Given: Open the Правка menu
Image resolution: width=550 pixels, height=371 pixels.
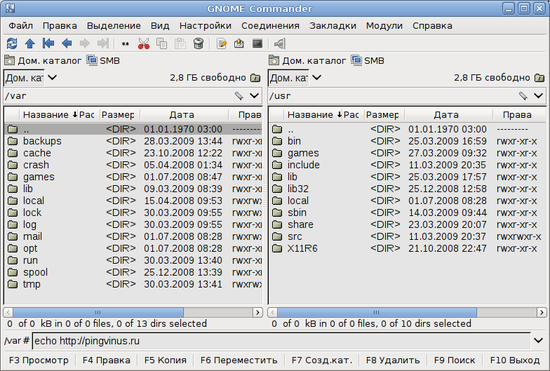Looking at the screenshot, I should [x=60, y=26].
